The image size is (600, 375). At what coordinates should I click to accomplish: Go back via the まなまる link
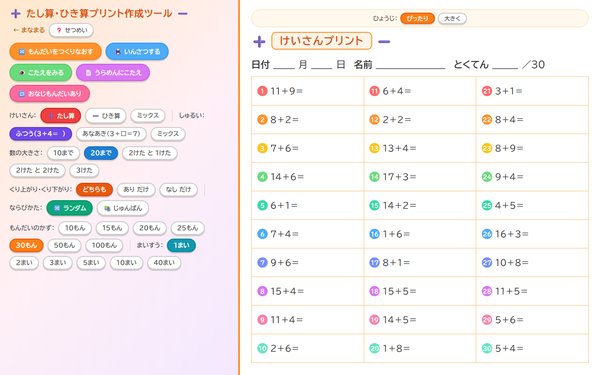click(29, 30)
